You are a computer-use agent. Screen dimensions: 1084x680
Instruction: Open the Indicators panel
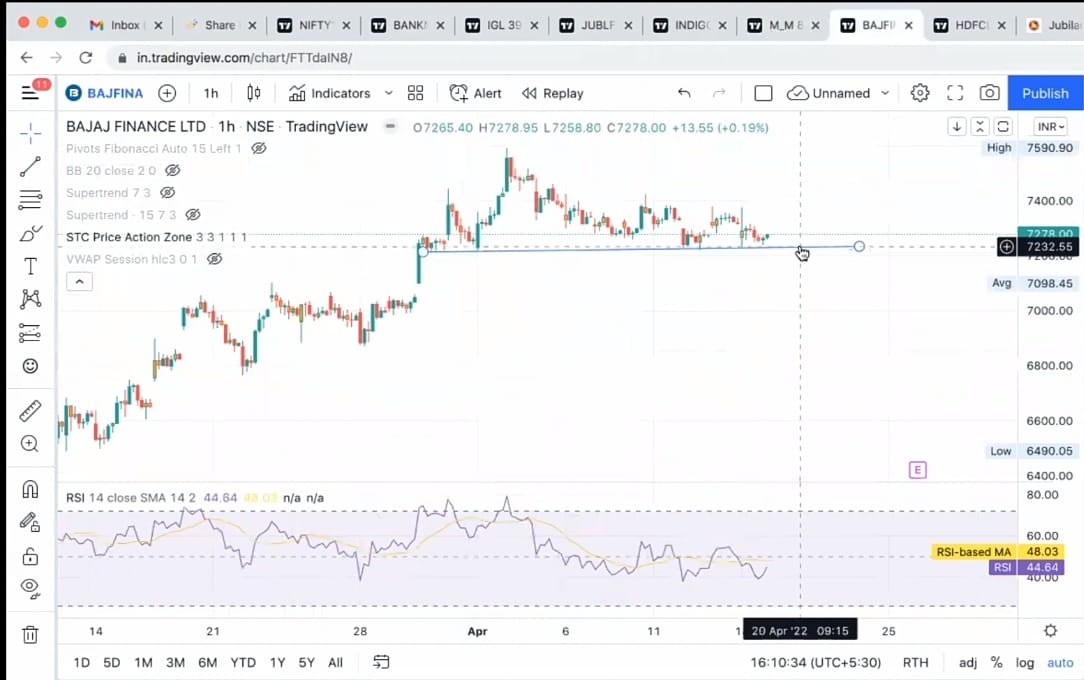pyautogui.click(x=330, y=93)
